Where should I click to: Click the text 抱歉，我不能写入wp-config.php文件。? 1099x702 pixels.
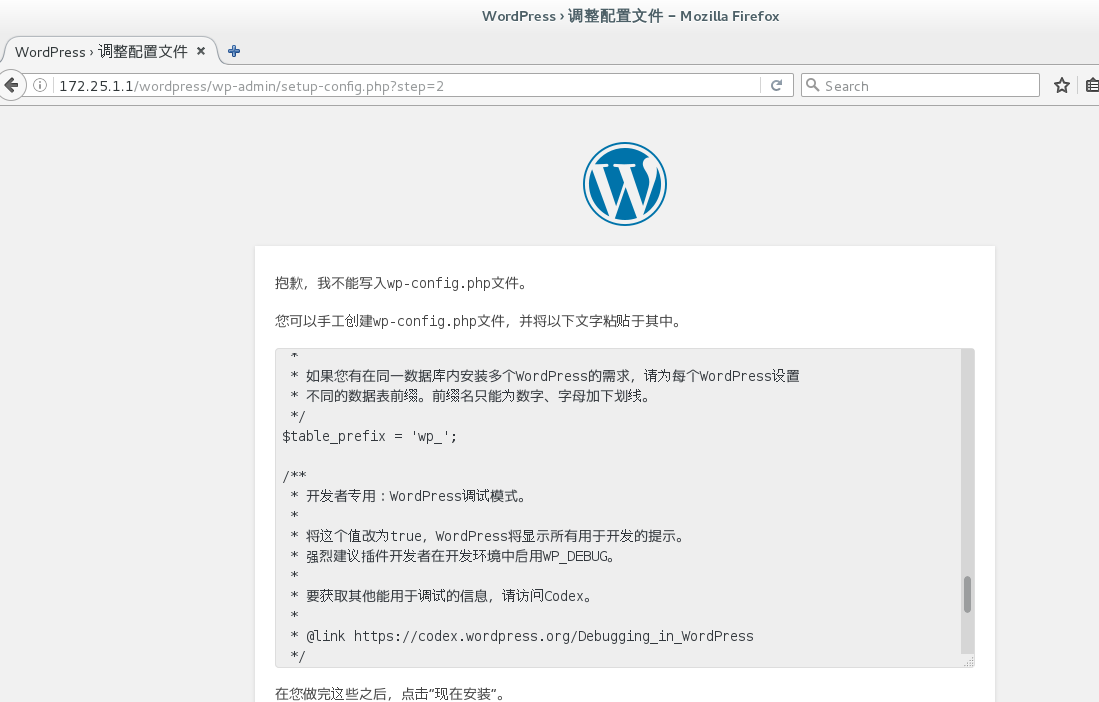tap(402, 283)
